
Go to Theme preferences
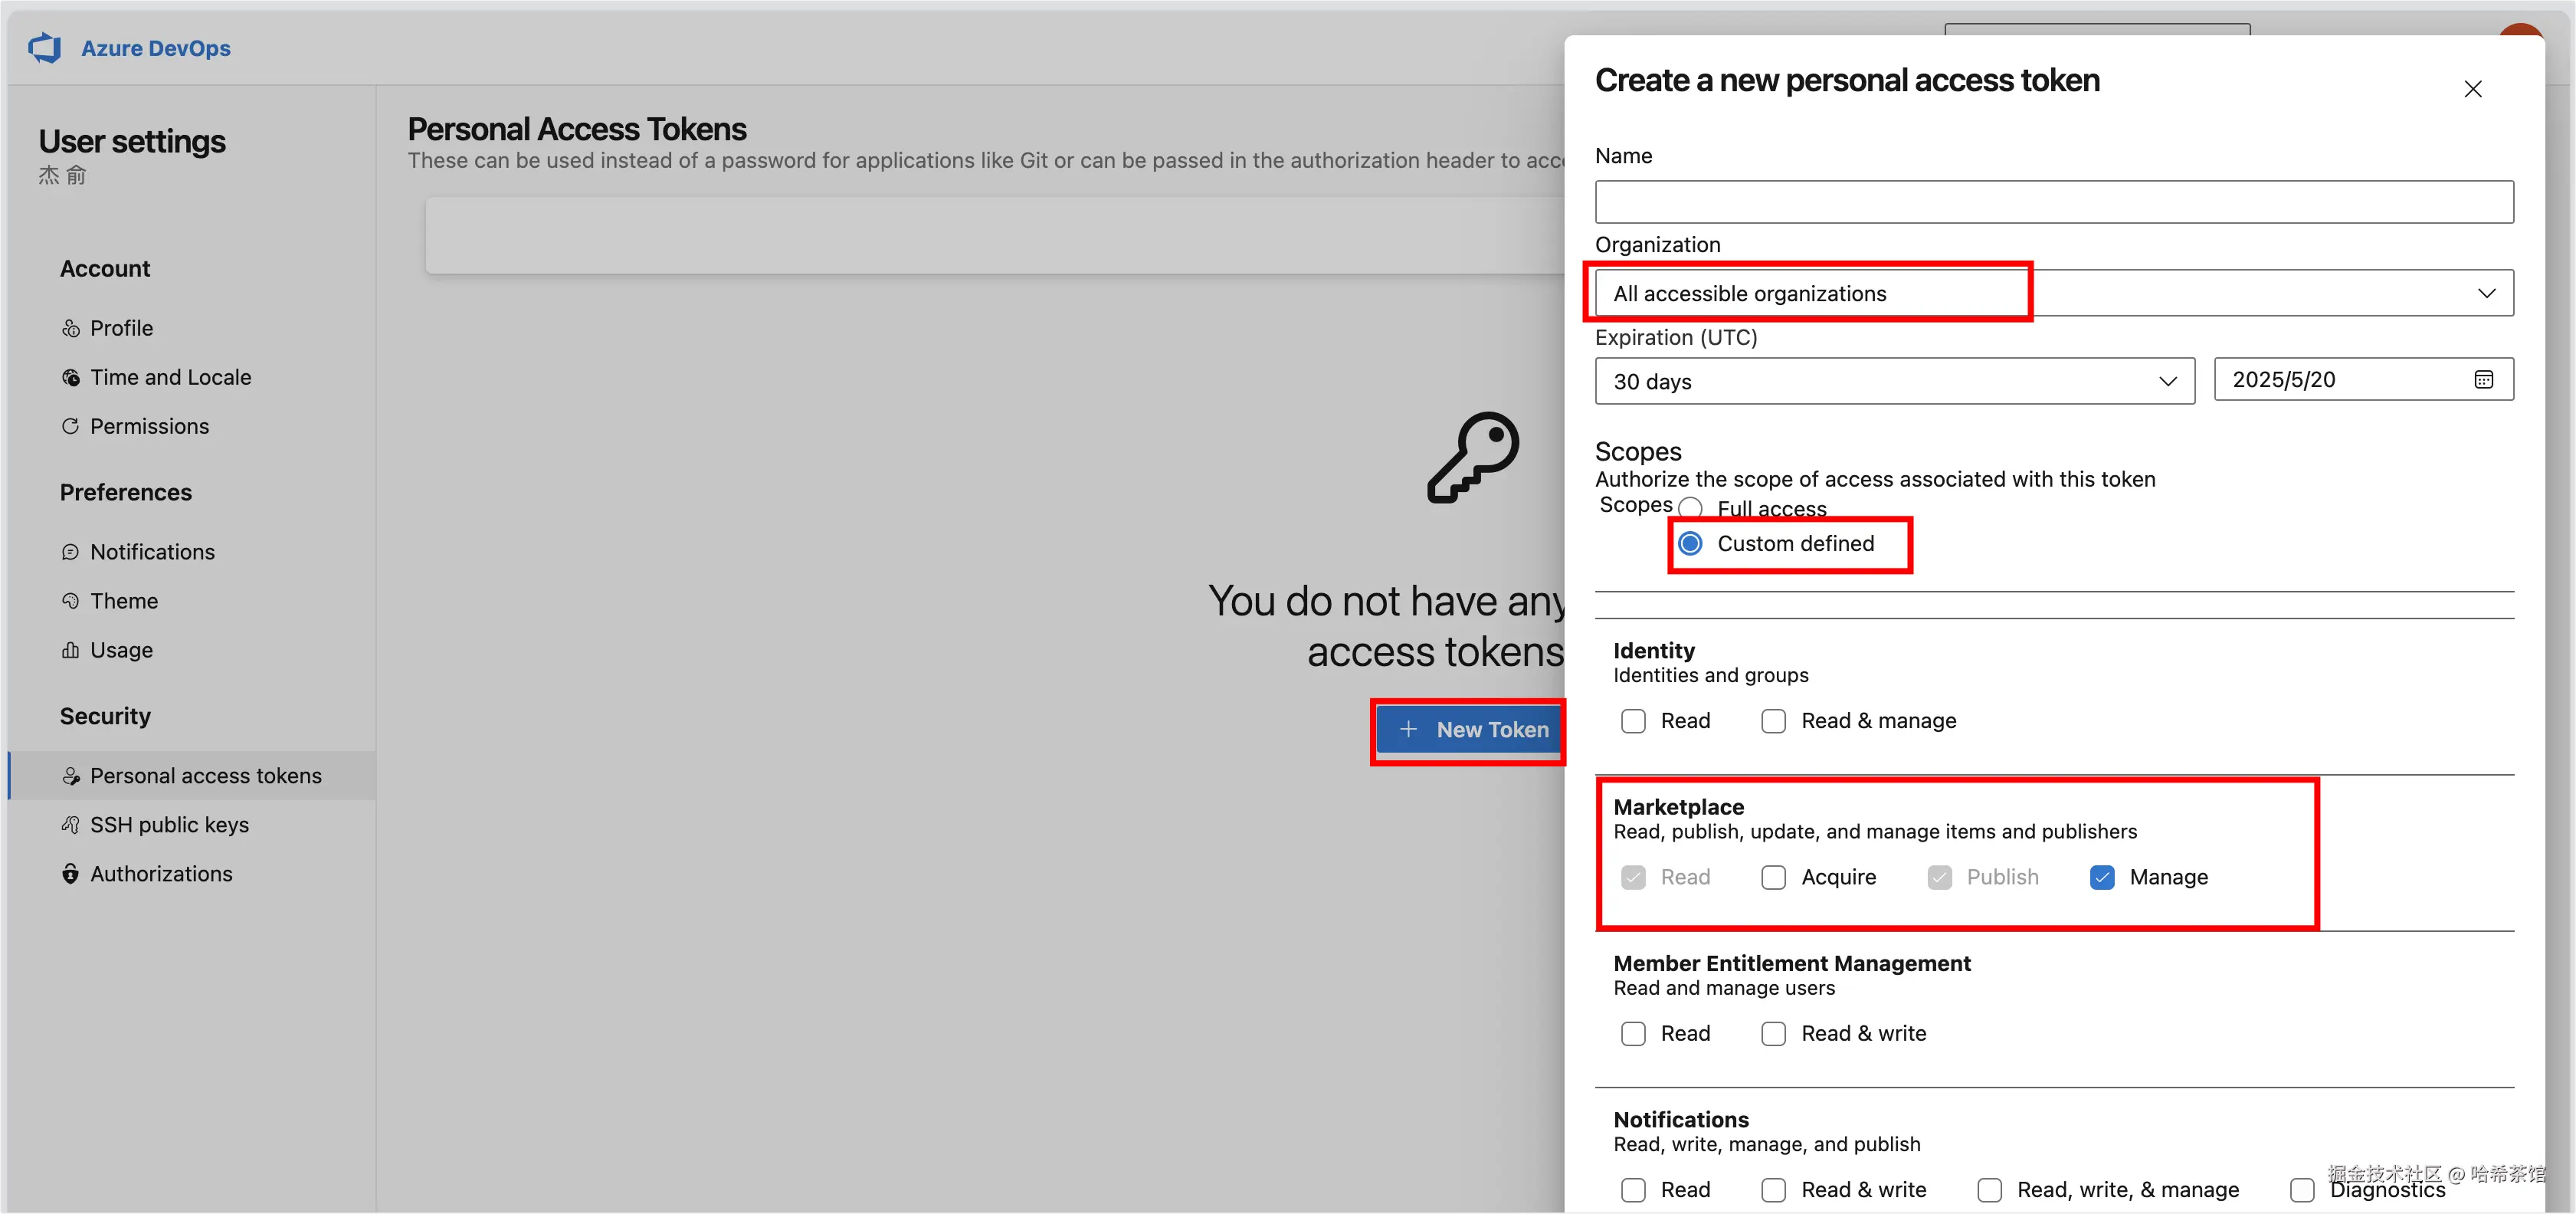[x=124, y=601]
